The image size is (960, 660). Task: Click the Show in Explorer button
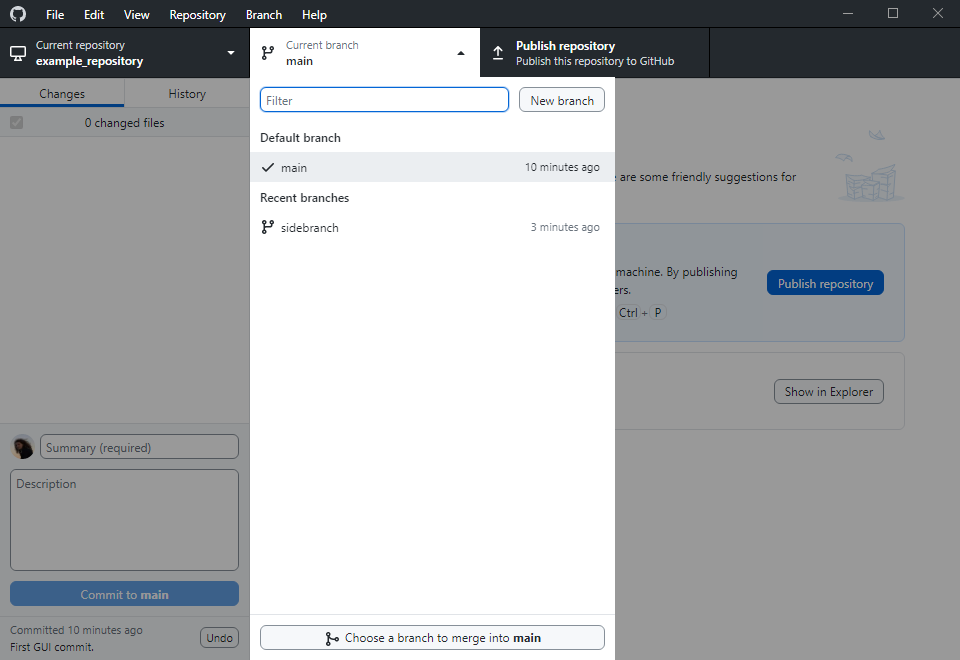828,392
